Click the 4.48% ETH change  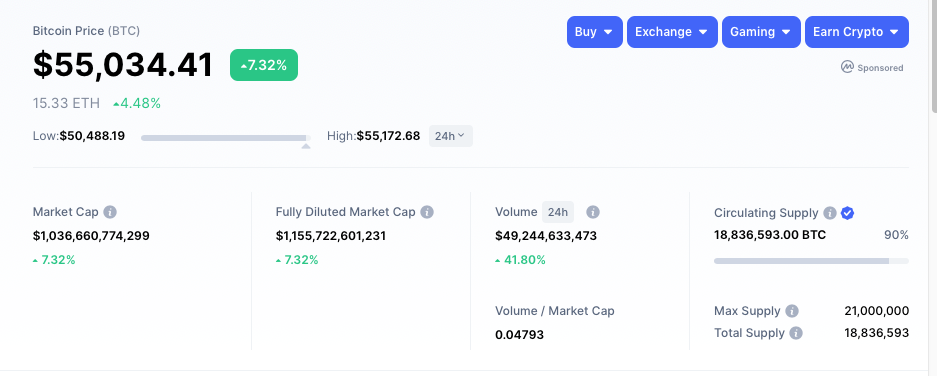coord(137,103)
